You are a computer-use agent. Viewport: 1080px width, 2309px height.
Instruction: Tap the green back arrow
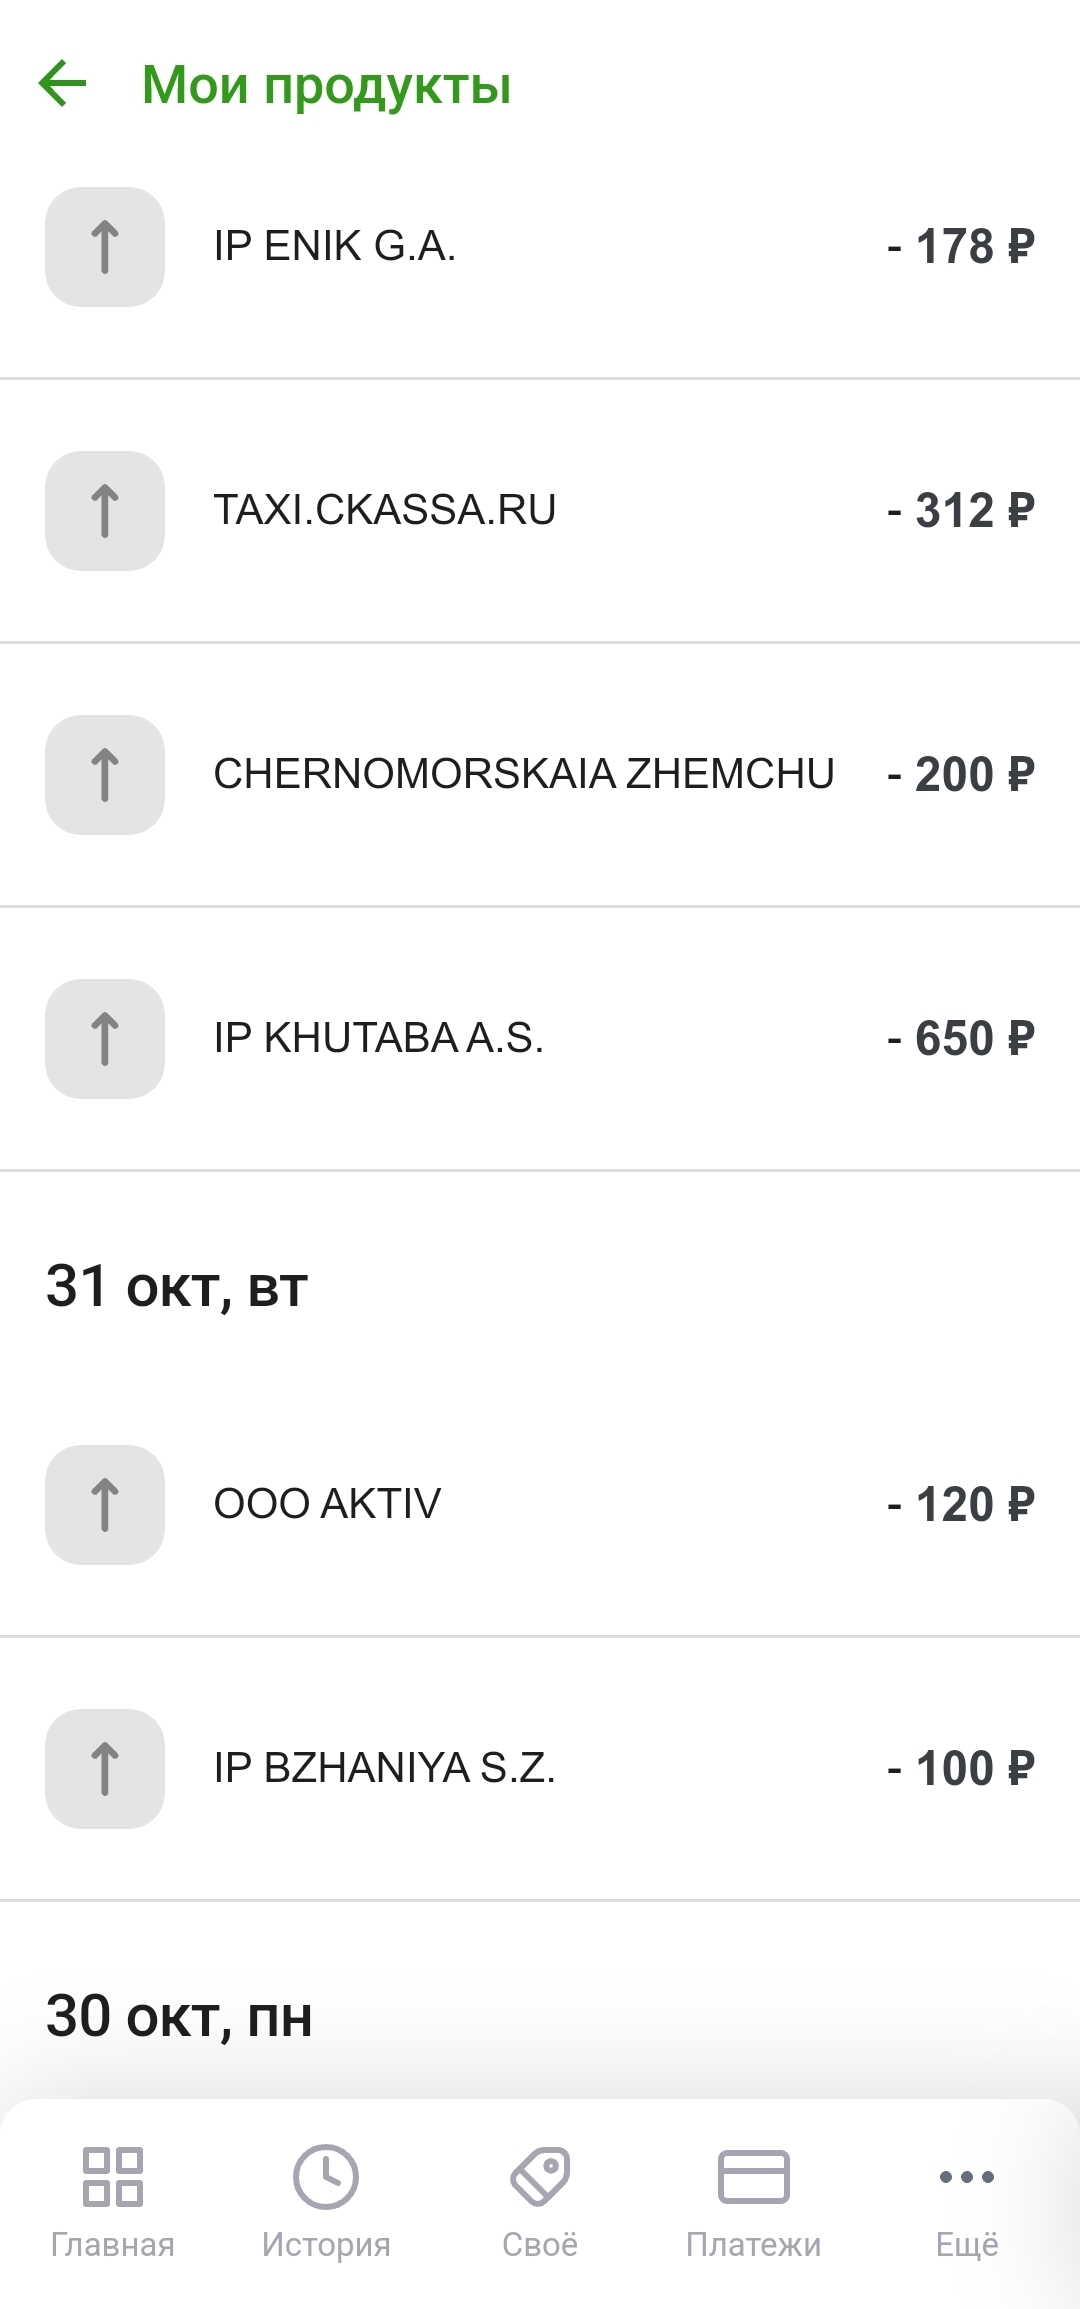point(63,83)
